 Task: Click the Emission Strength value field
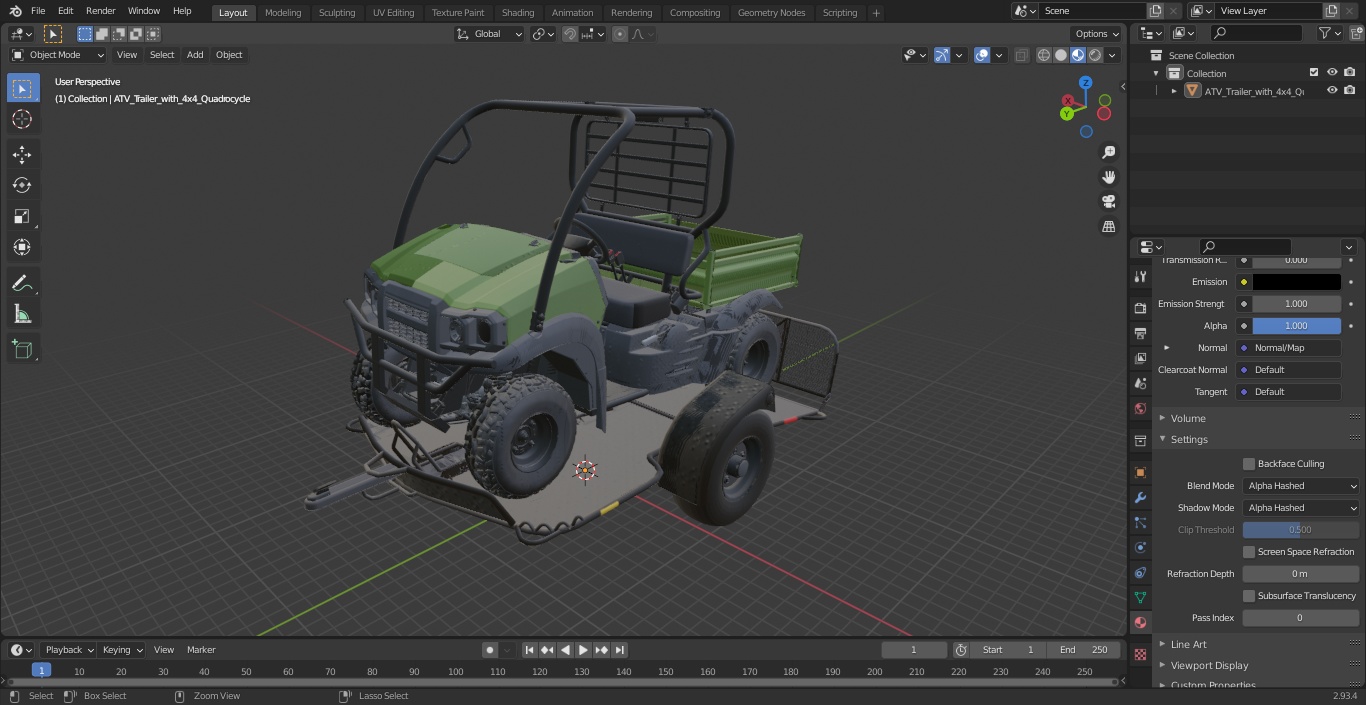[x=1296, y=304]
